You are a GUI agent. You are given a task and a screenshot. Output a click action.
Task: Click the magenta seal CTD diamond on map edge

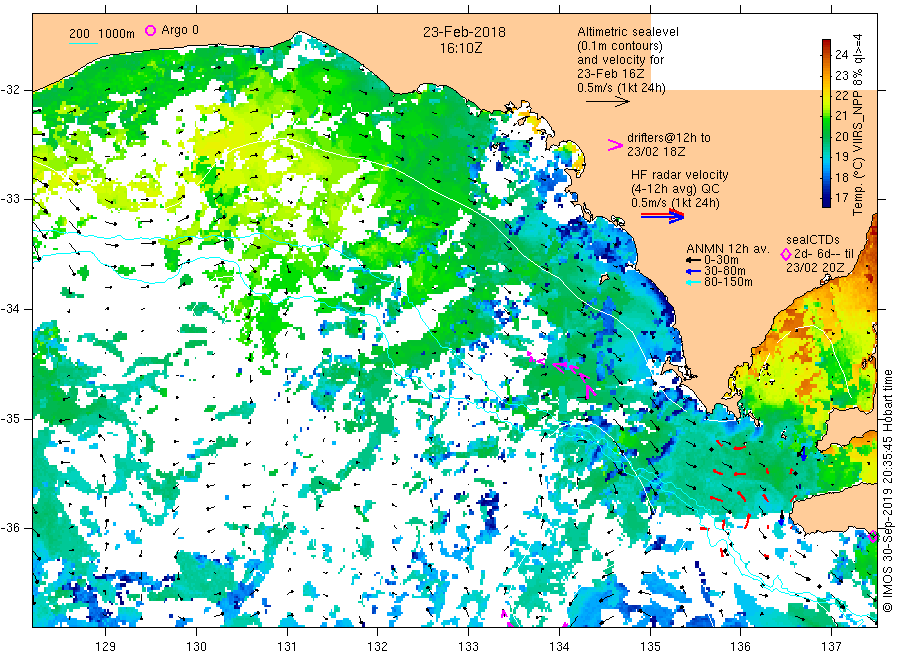tap(873, 537)
